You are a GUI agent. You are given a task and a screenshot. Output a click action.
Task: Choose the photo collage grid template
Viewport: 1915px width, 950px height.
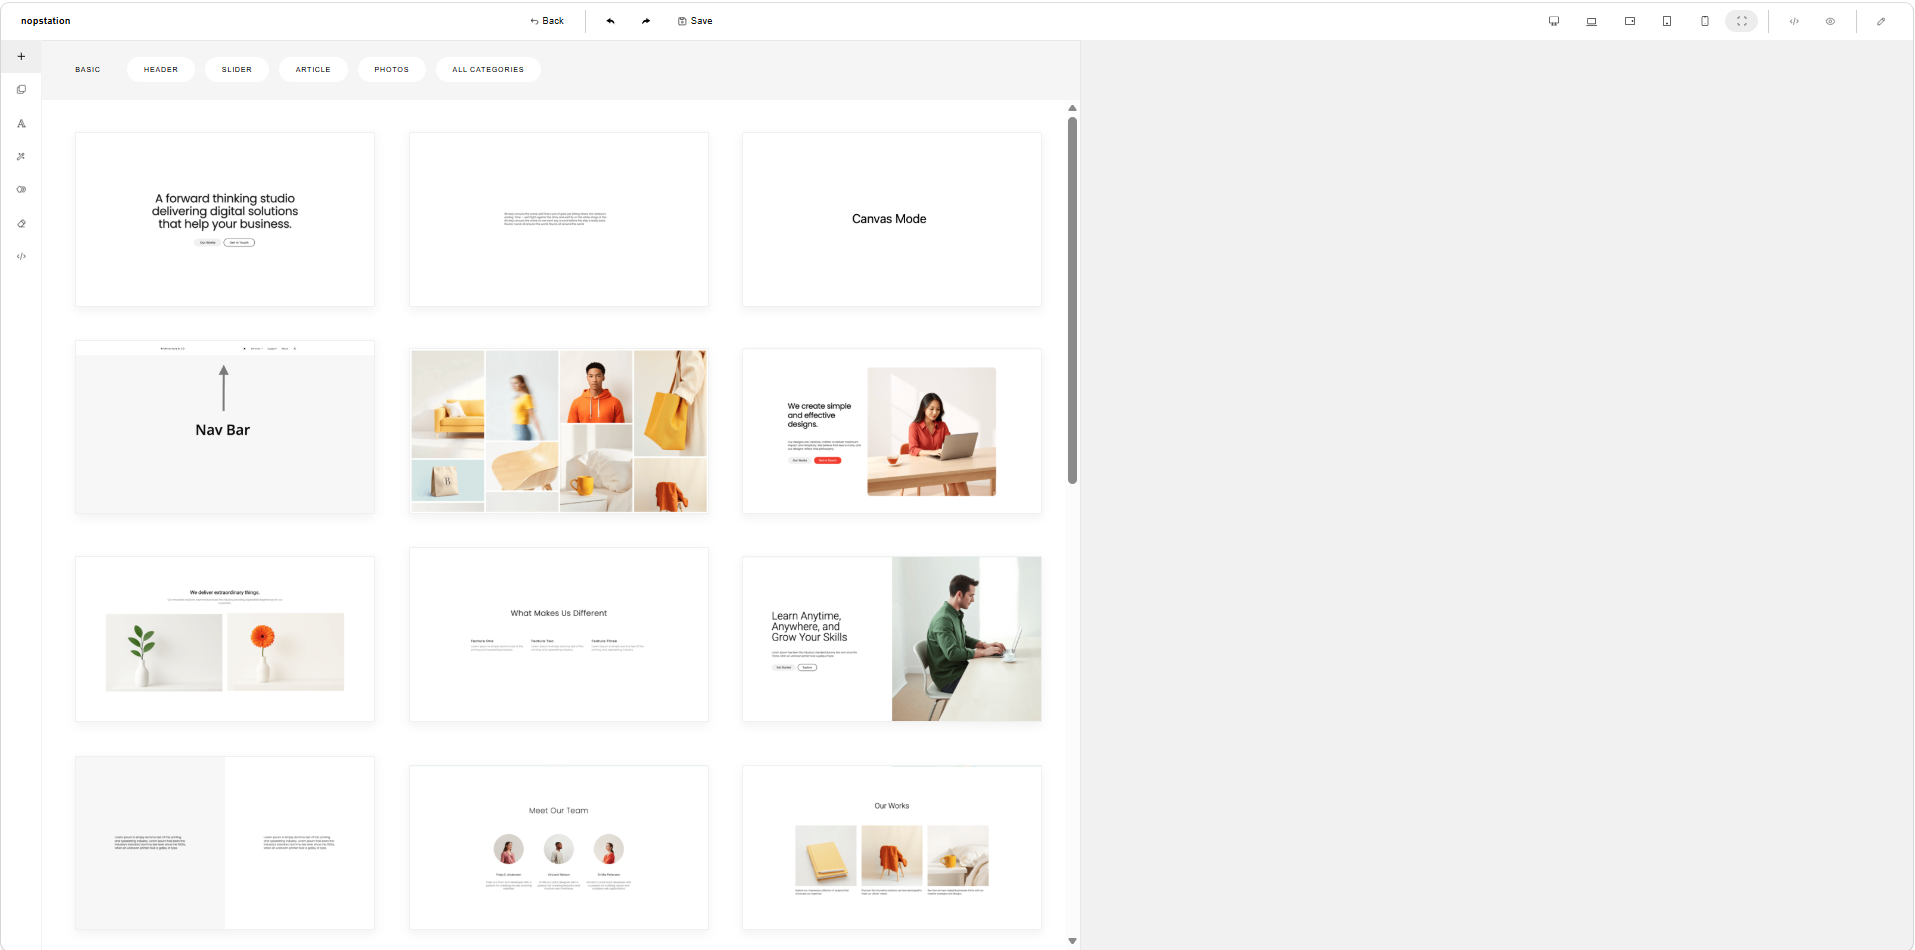tap(559, 431)
